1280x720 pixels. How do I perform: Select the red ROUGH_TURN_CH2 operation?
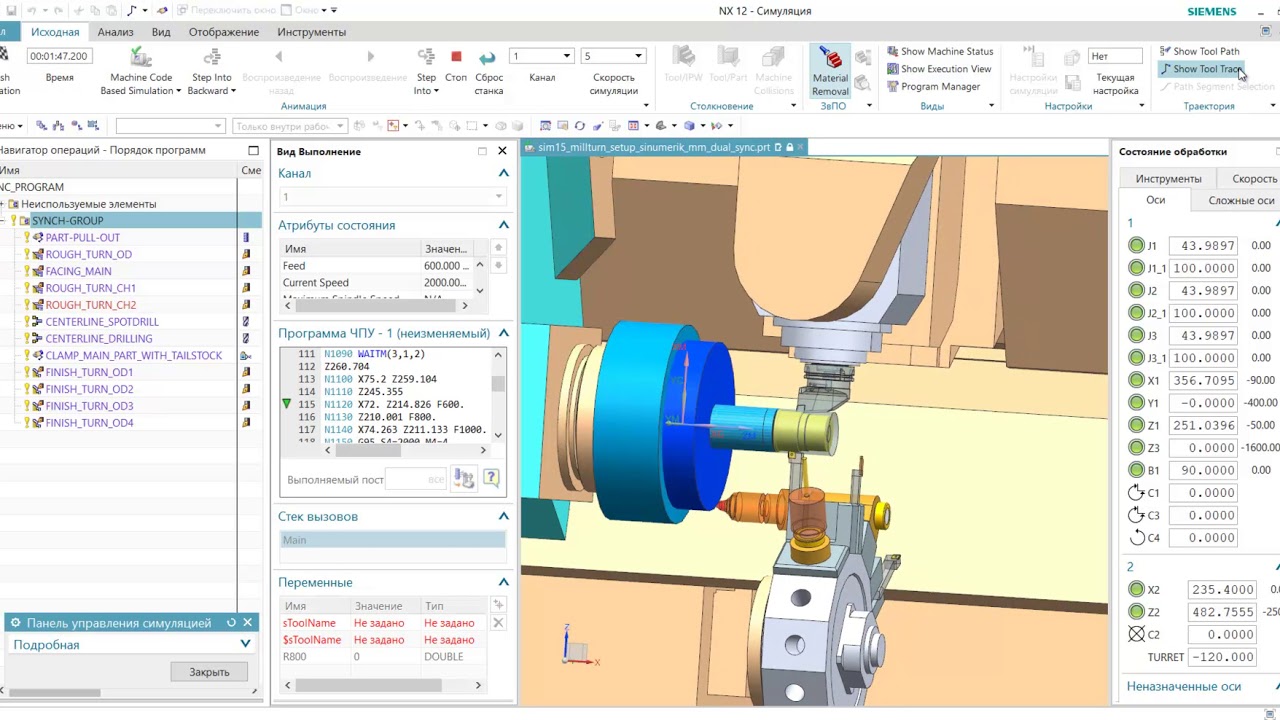tap(90, 305)
